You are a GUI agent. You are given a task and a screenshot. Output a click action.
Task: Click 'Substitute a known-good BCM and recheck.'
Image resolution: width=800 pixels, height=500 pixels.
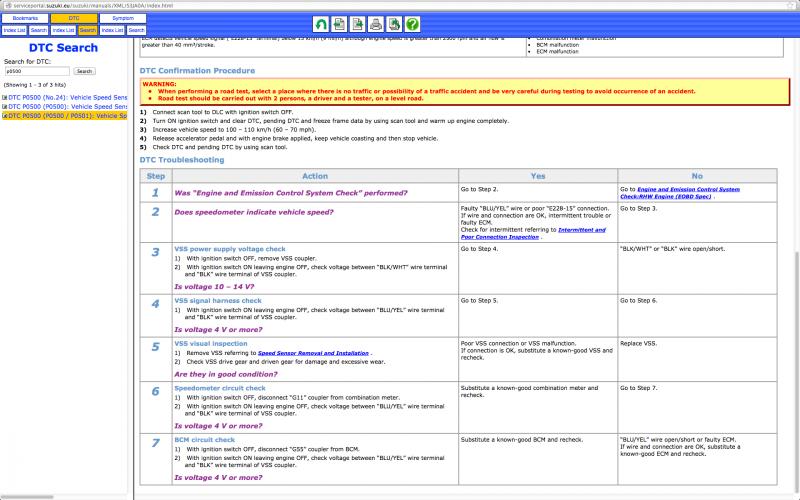[520, 439]
